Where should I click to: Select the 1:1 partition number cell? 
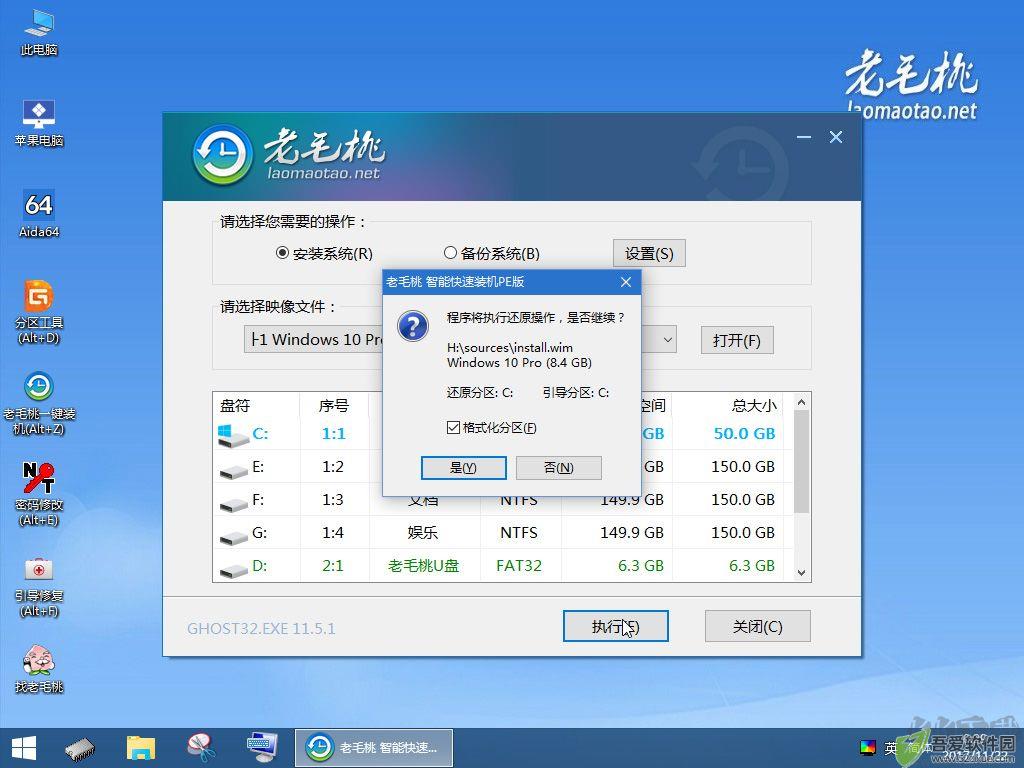click(x=334, y=434)
